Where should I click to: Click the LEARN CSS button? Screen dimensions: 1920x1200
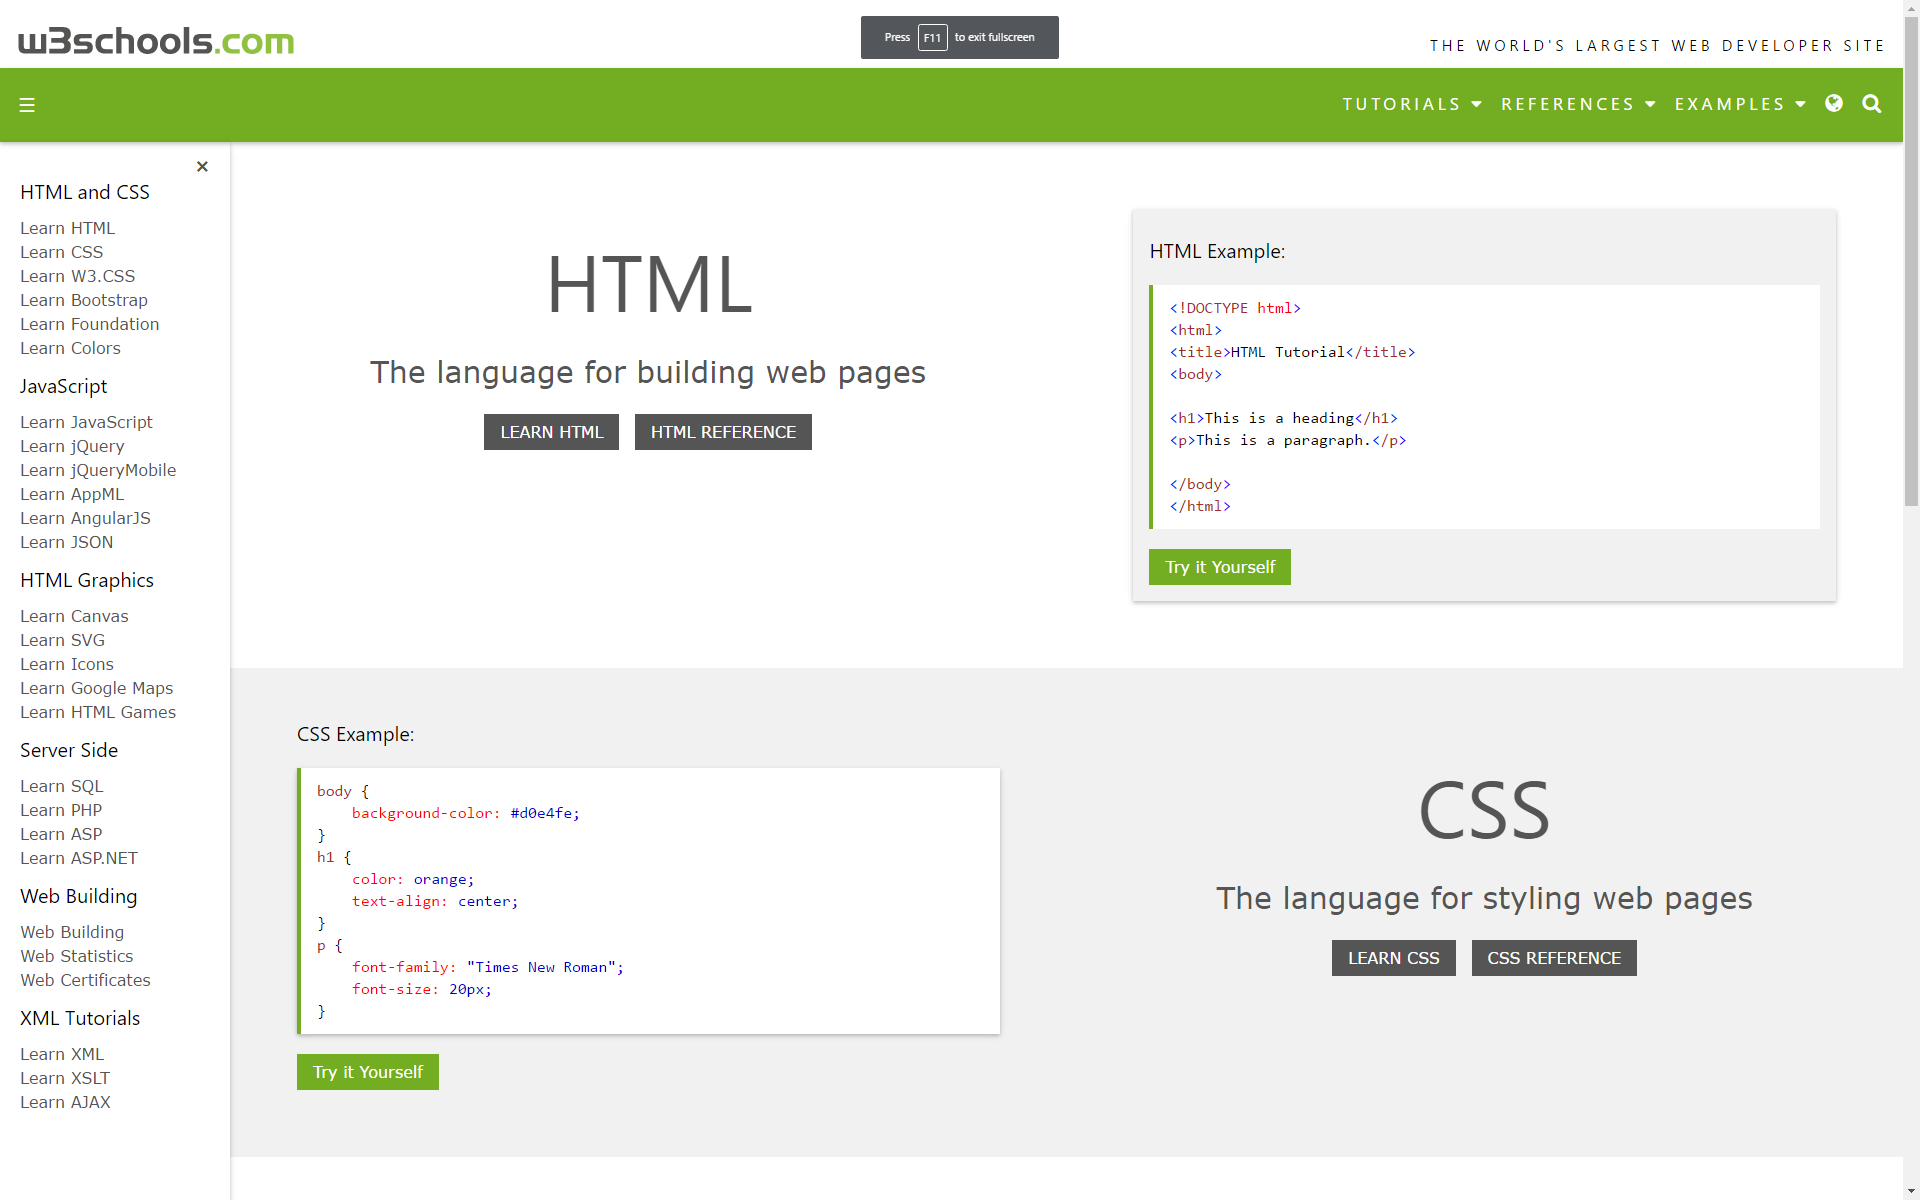pos(1393,958)
